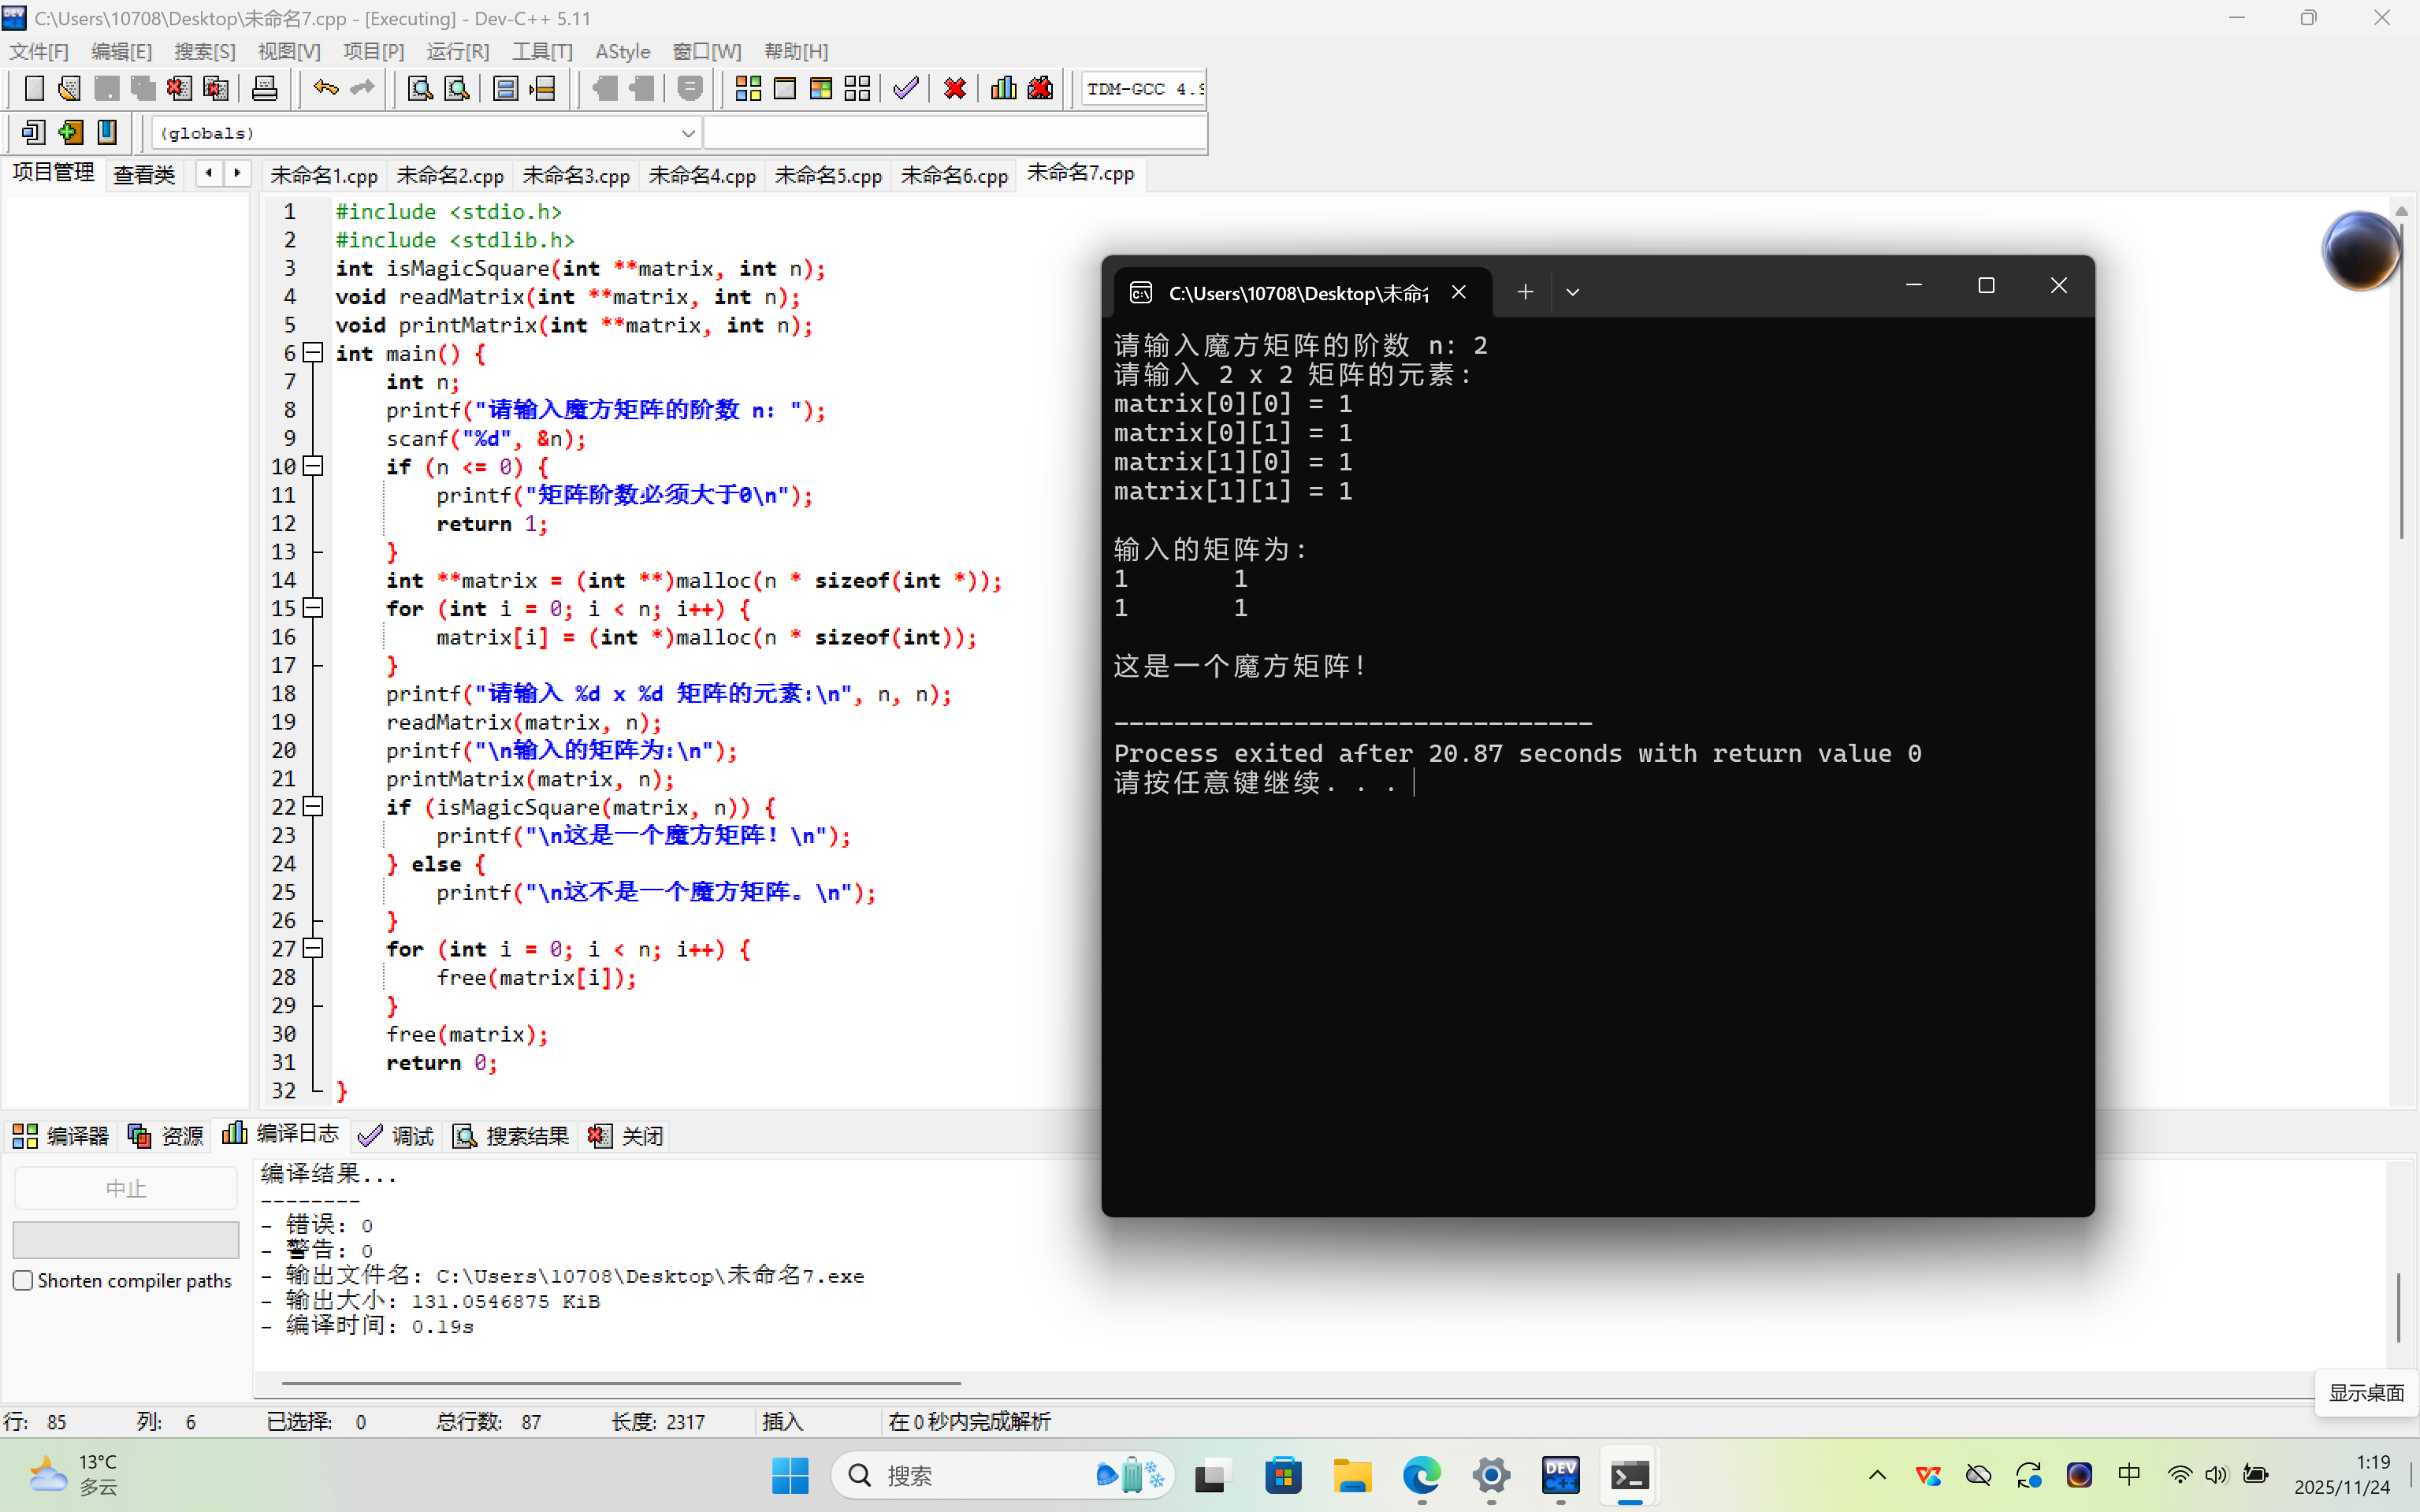Click the Compile four-squares icon
This screenshot has height=1512, width=2420.
[x=748, y=89]
